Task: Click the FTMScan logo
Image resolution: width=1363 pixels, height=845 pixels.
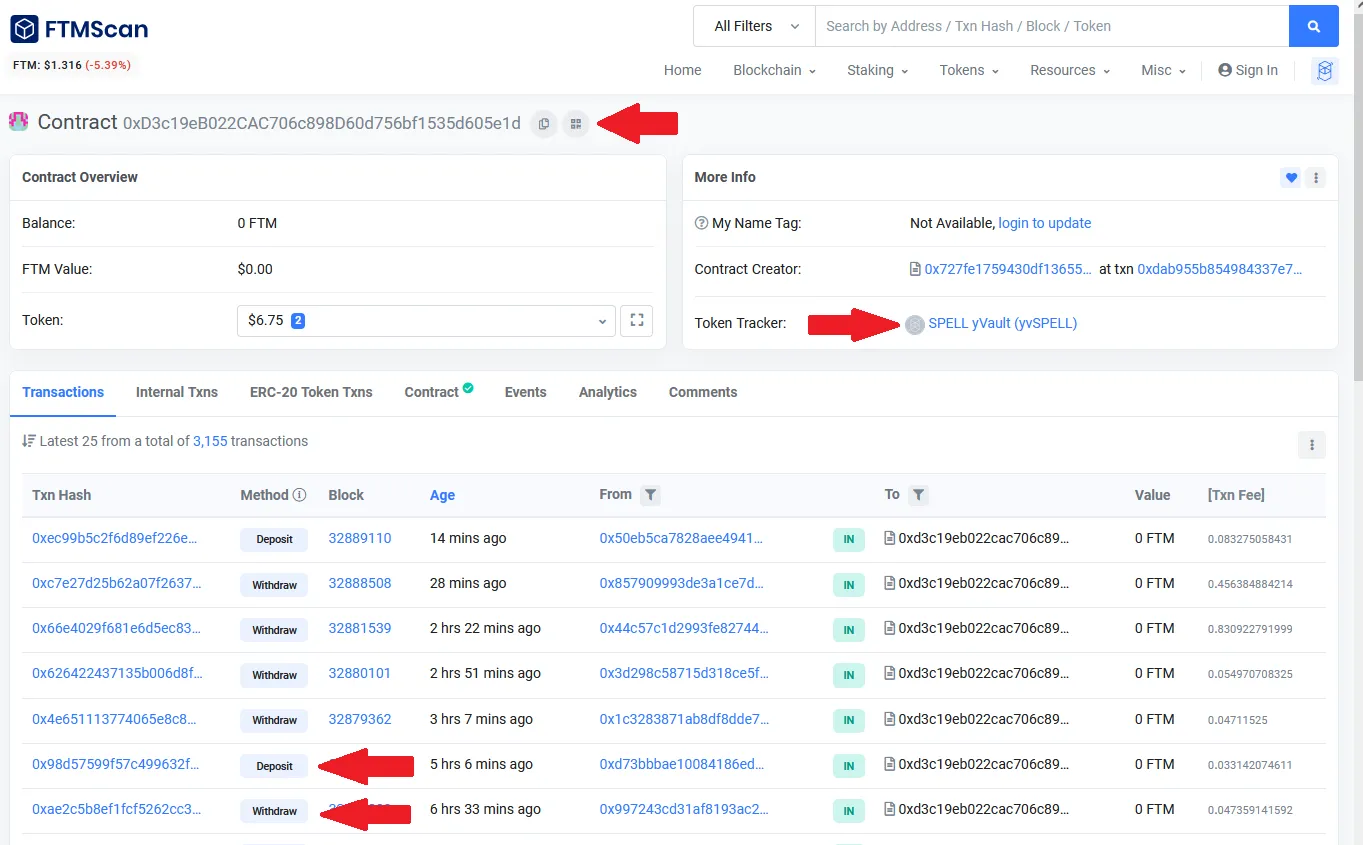Action: point(79,29)
